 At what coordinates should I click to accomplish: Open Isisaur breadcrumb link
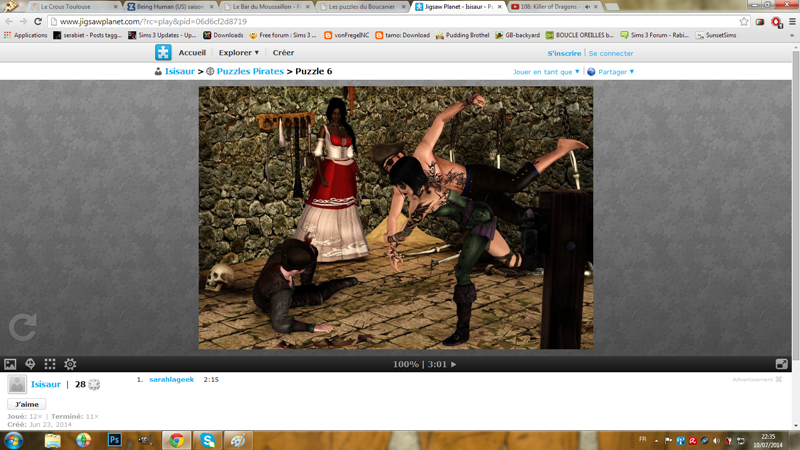pyautogui.click(x=180, y=71)
